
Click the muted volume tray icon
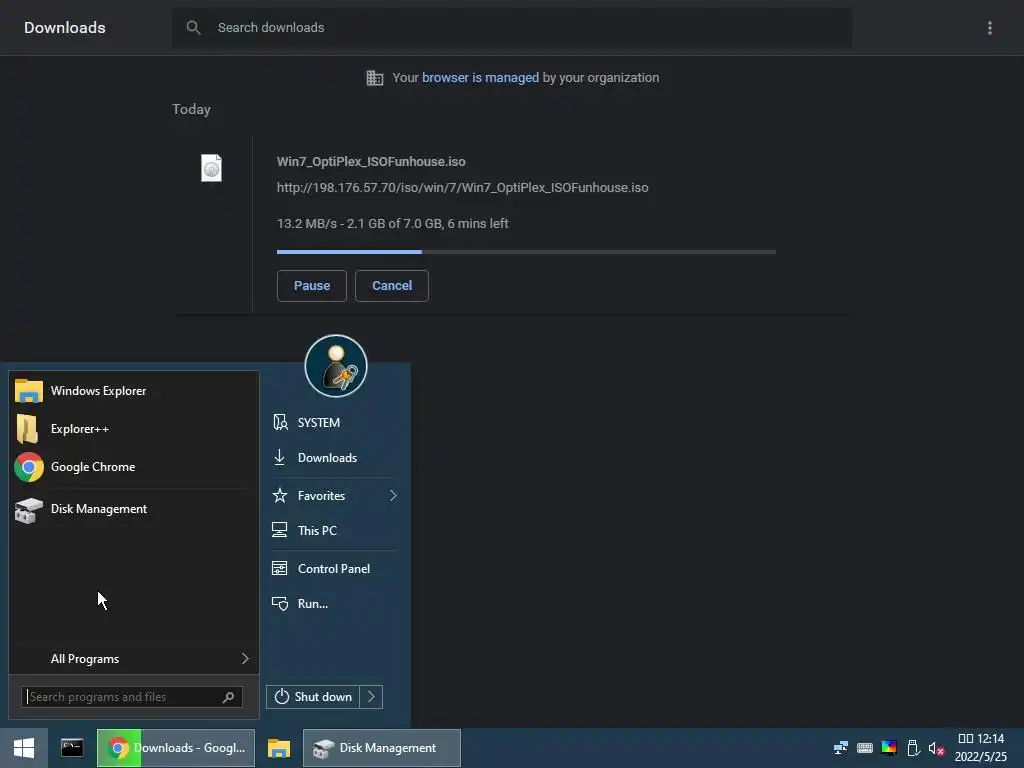coord(936,748)
